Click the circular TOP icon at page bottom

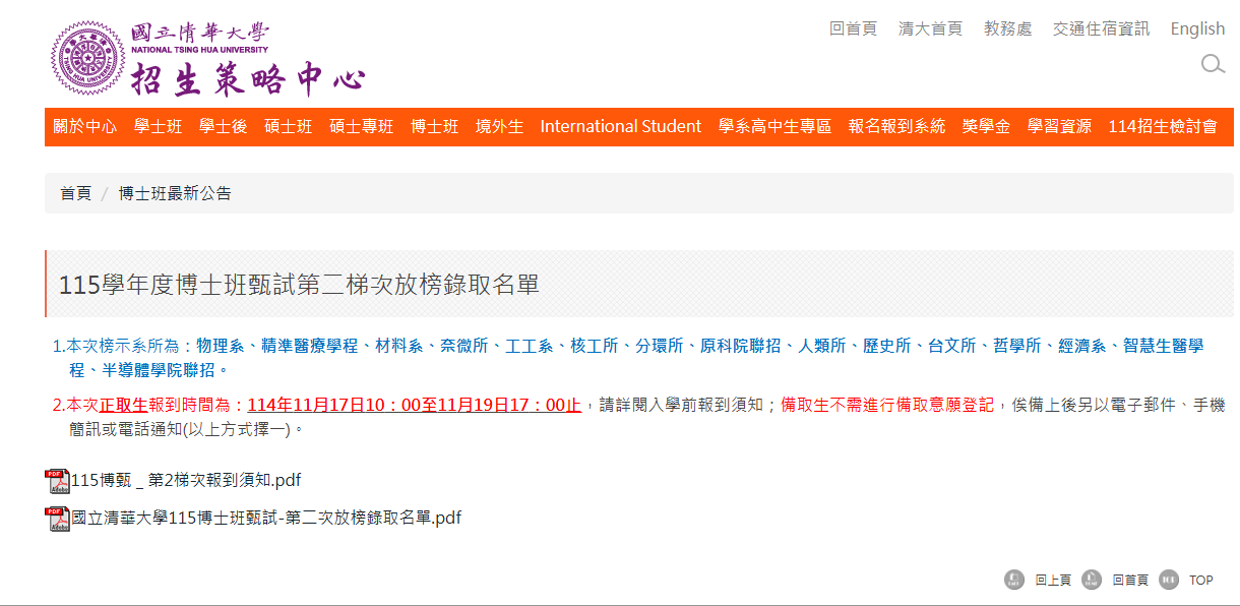pyautogui.click(x=1168, y=579)
